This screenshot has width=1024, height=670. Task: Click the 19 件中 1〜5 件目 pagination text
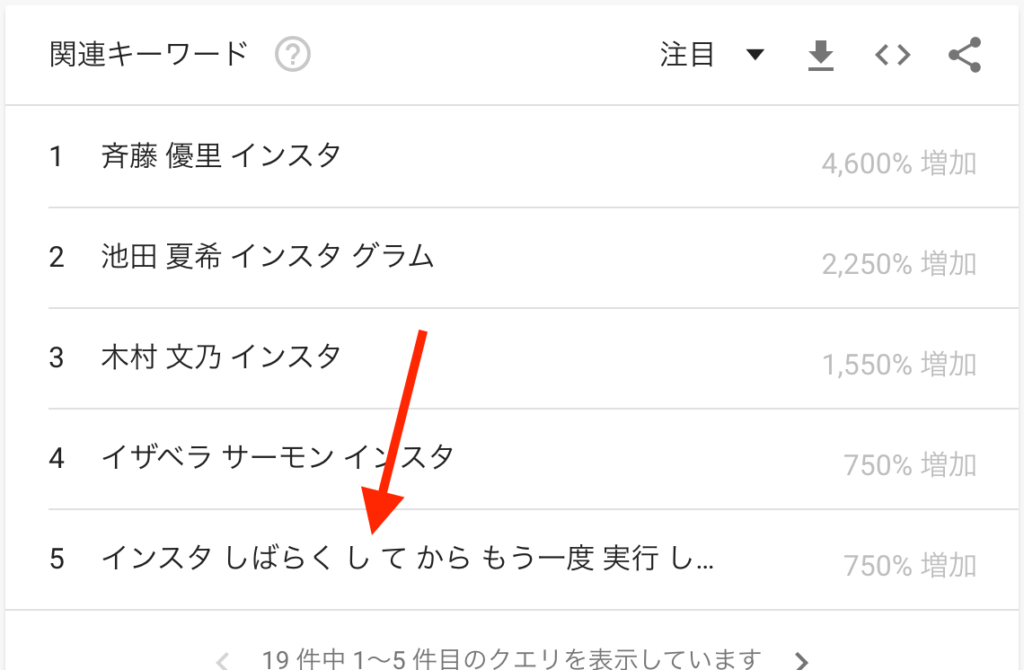pos(511,660)
